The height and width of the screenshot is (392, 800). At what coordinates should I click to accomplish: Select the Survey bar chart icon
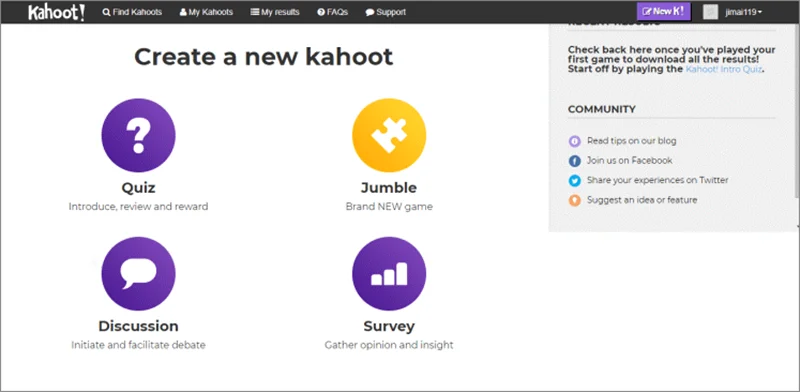[x=389, y=274]
